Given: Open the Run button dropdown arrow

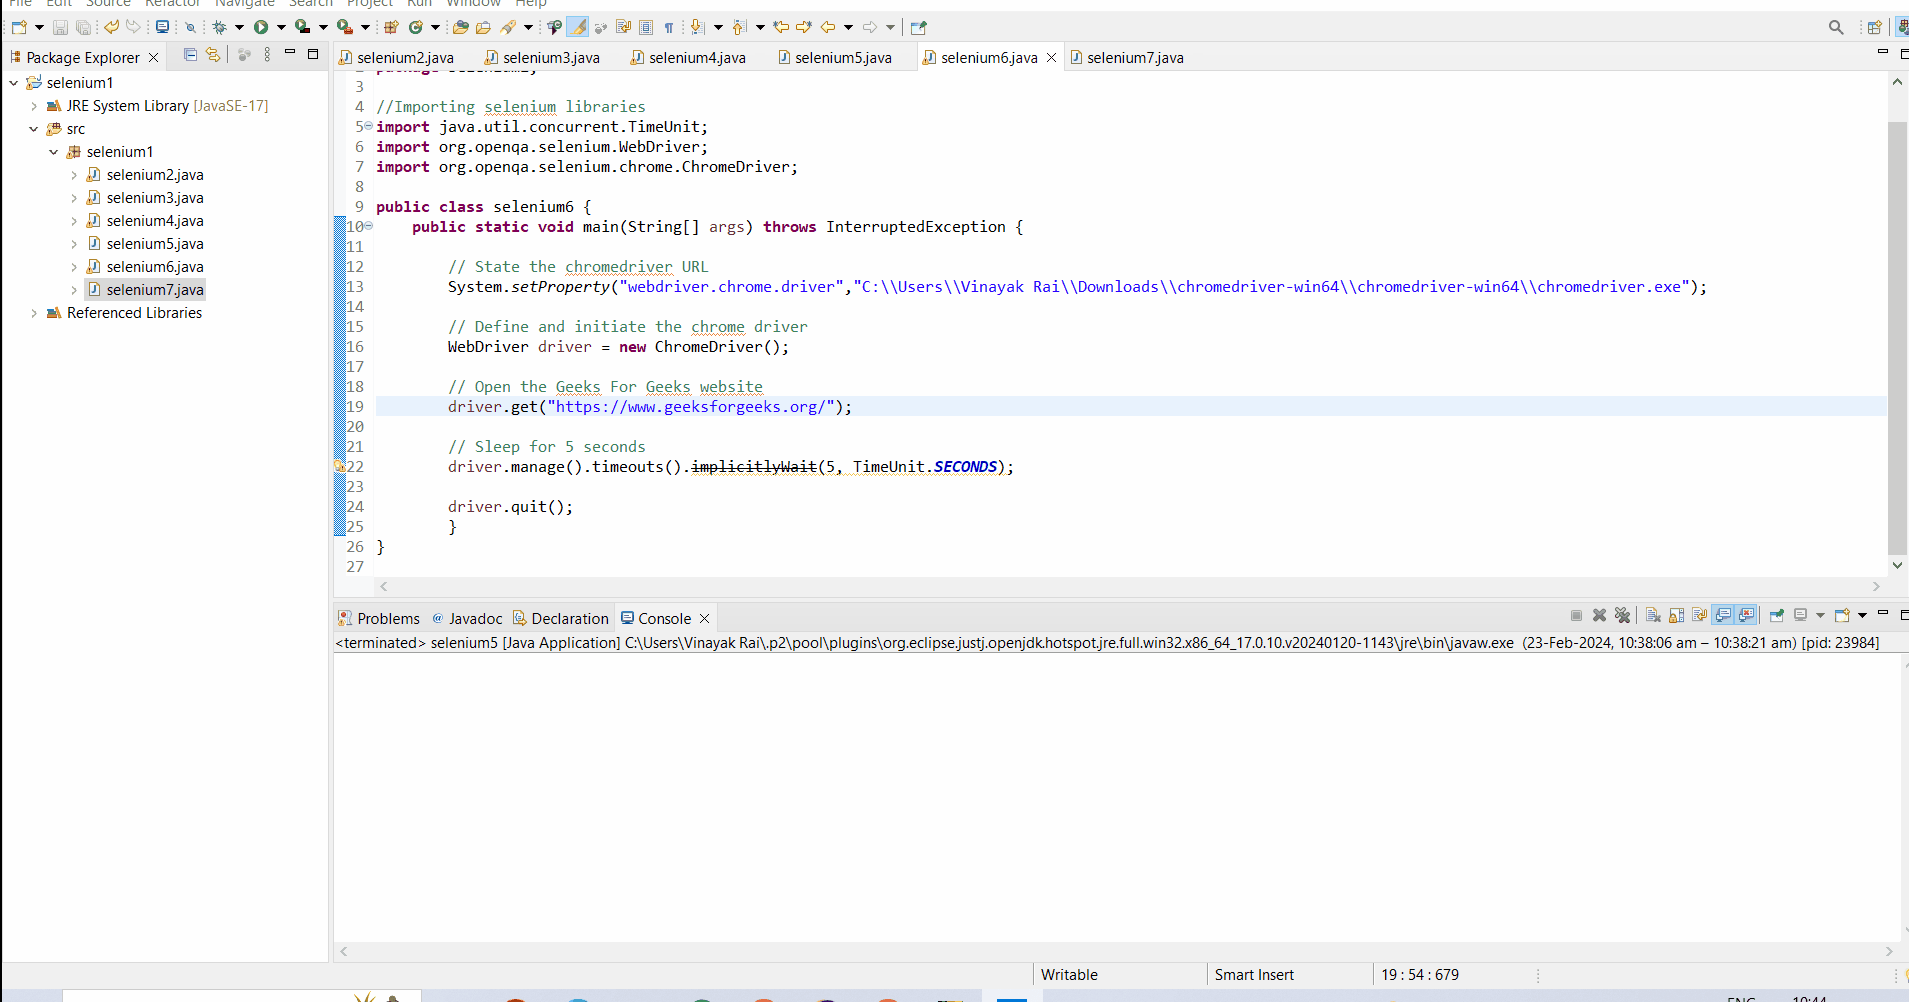Looking at the screenshot, I should pyautogui.click(x=281, y=27).
